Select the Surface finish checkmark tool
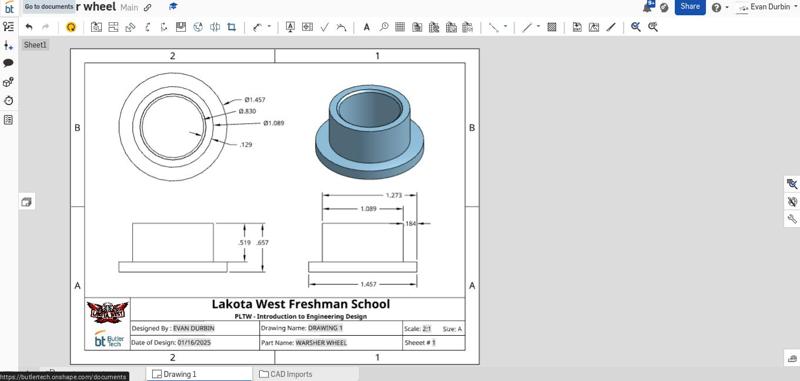This screenshot has height=381, width=800. pyautogui.click(x=324, y=28)
